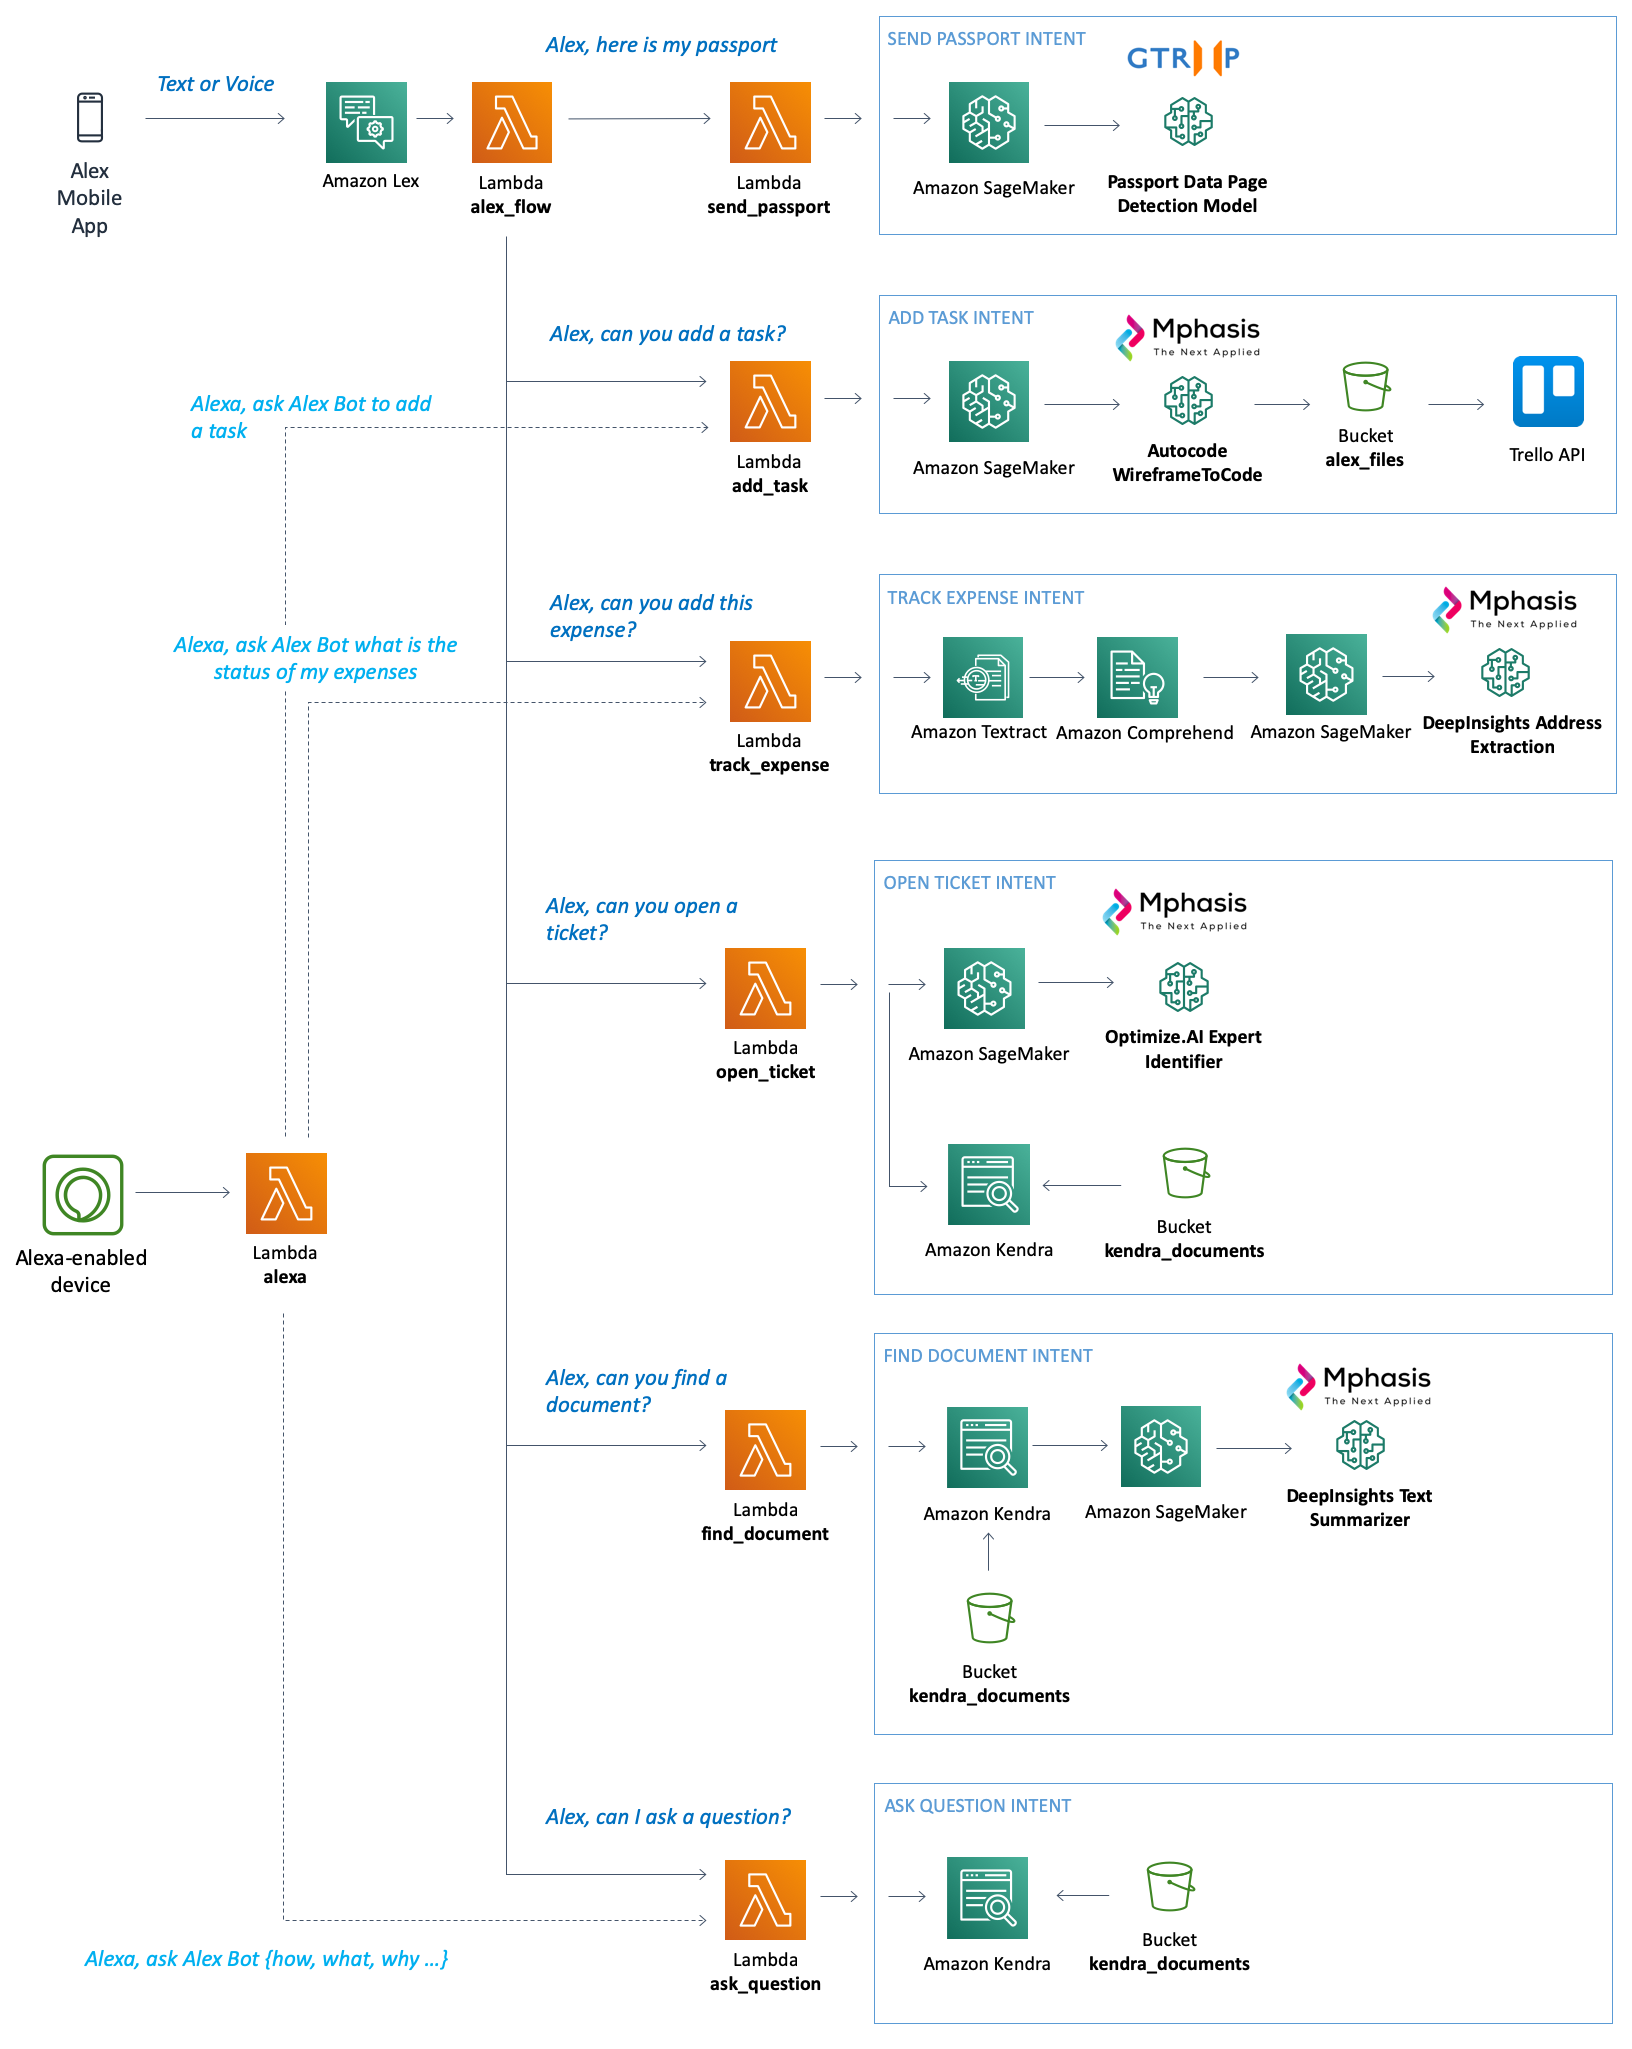Viewport: 1632px width, 2049px height.
Task: Click the 'Text or Voice' label
Action: click(215, 84)
